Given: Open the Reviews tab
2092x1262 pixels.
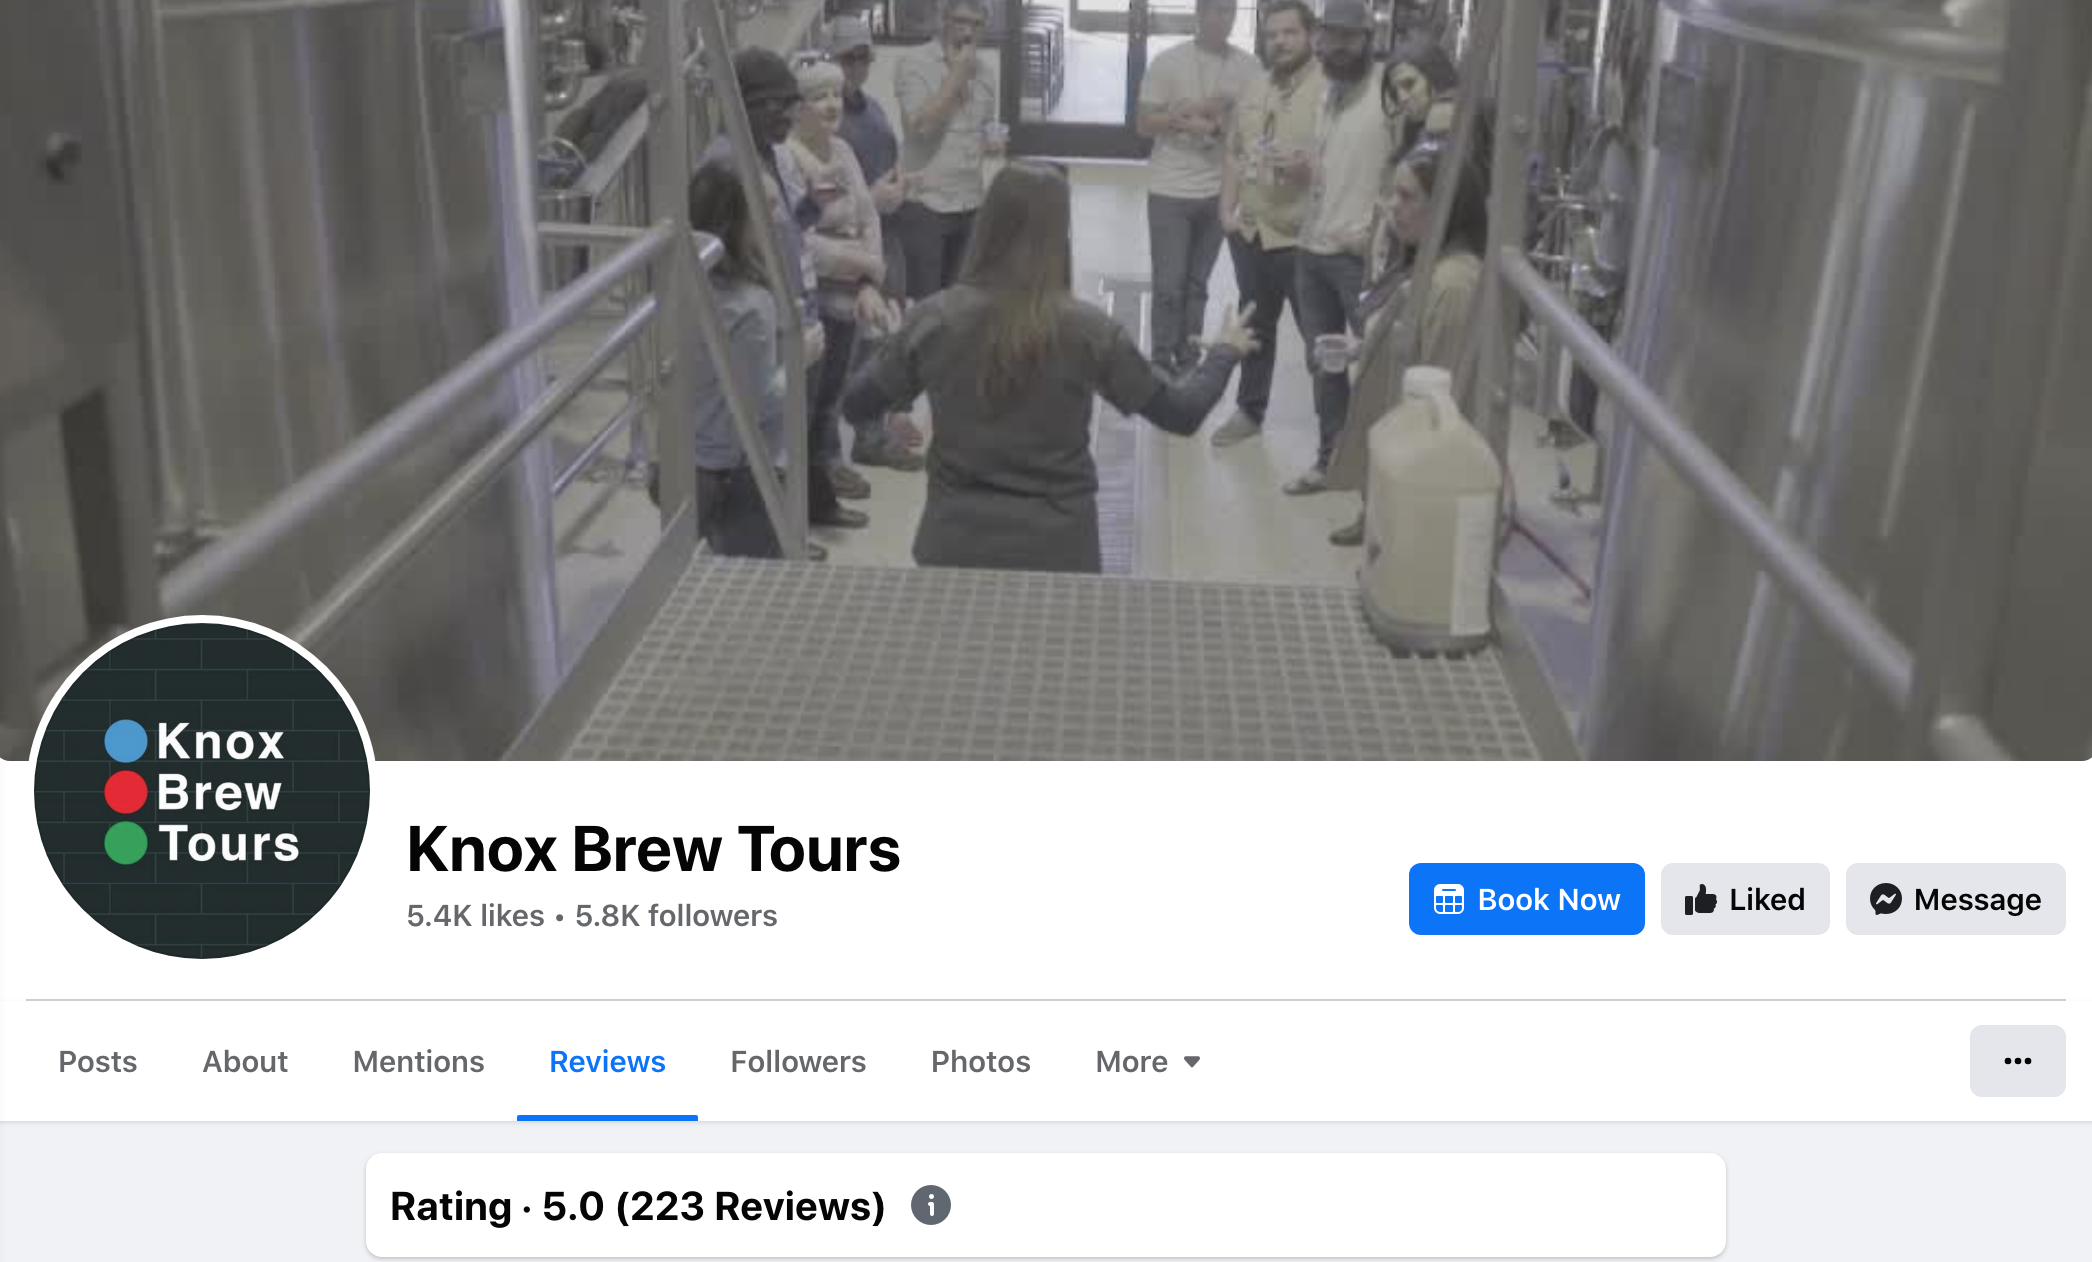Looking at the screenshot, I should point(607,1061).
